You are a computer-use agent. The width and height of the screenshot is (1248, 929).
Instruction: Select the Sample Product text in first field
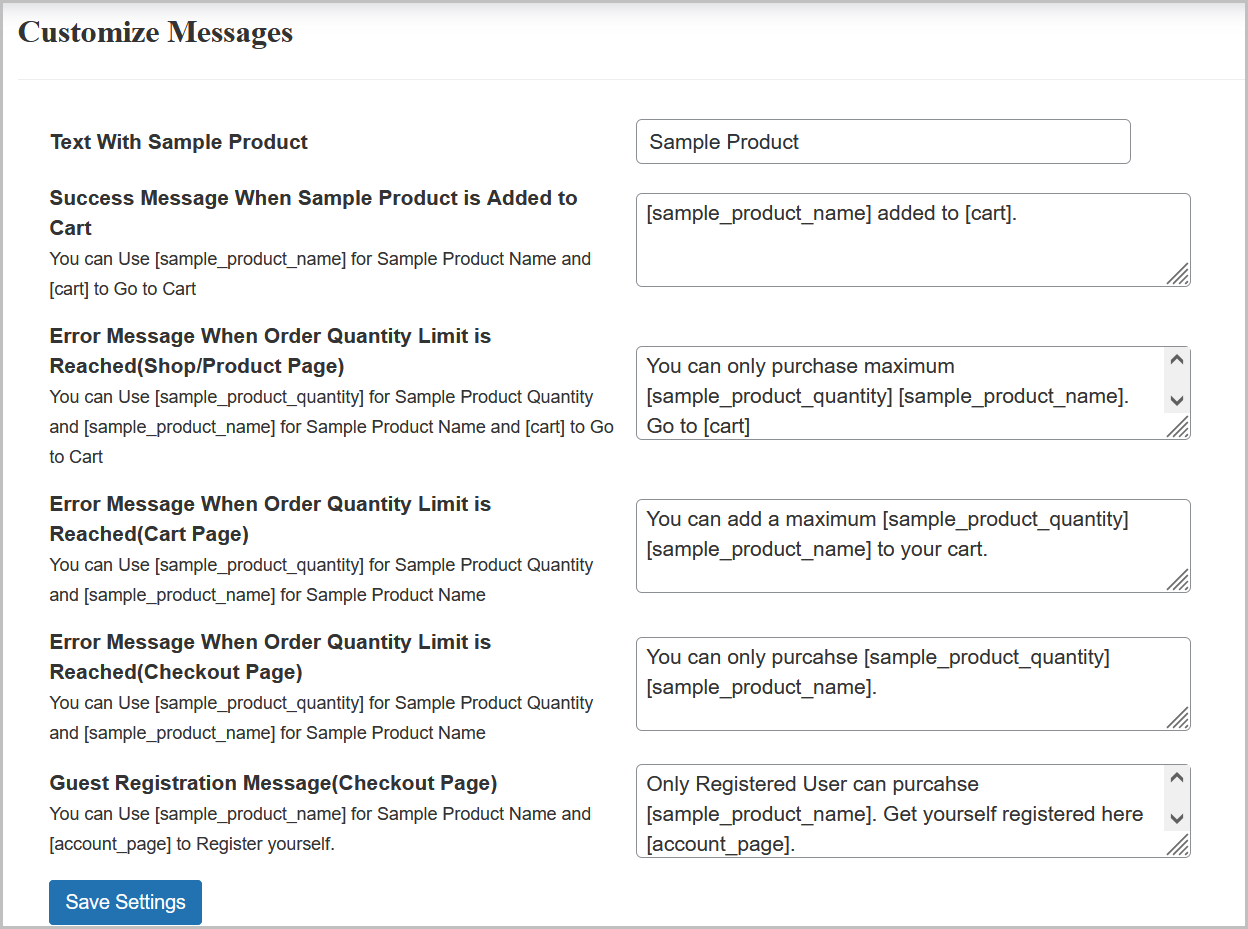click(724, 141)
